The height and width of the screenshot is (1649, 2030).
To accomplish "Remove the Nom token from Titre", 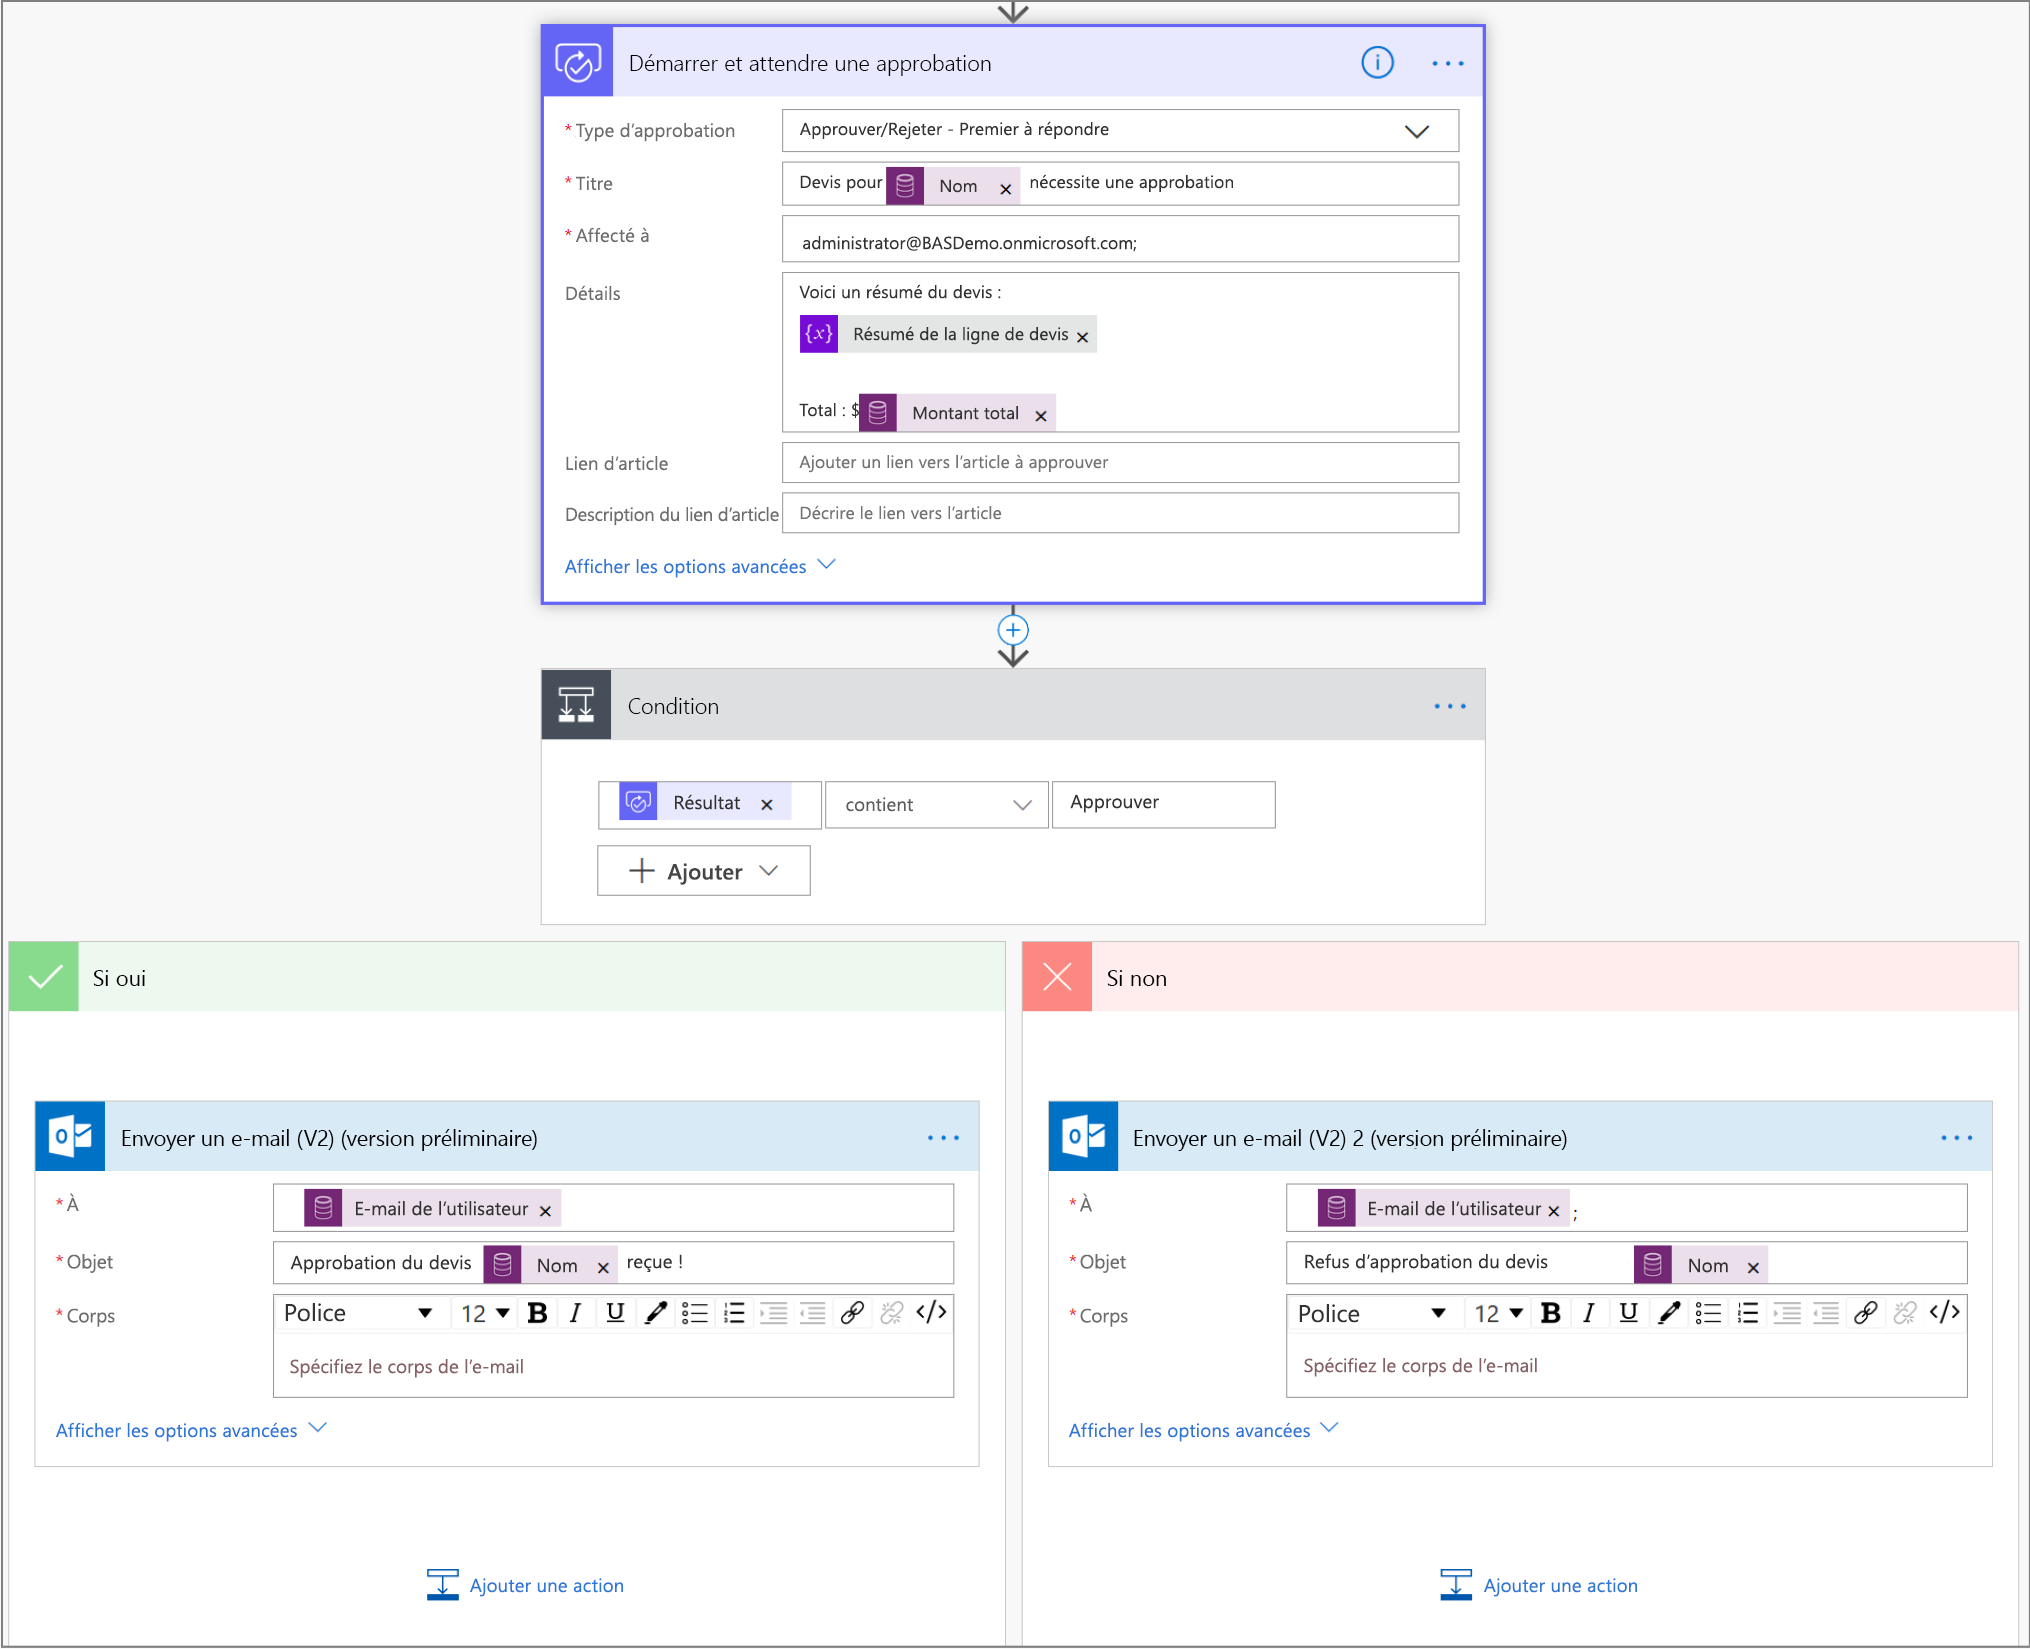I will [1006, 188].
